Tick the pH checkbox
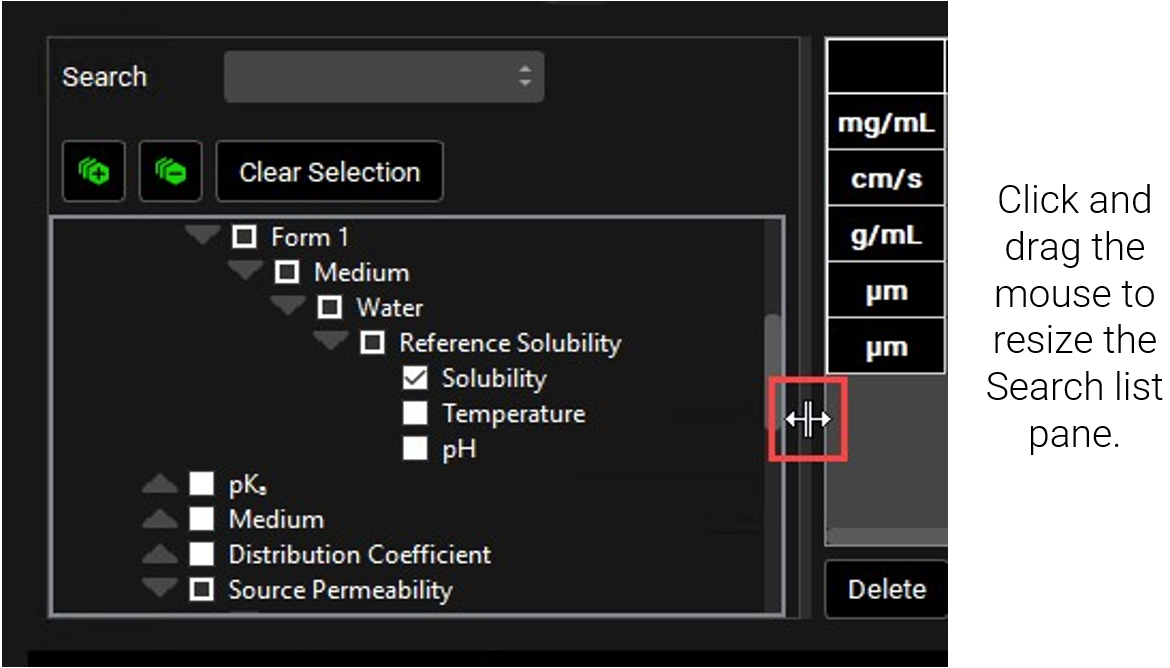 point(415,449)
